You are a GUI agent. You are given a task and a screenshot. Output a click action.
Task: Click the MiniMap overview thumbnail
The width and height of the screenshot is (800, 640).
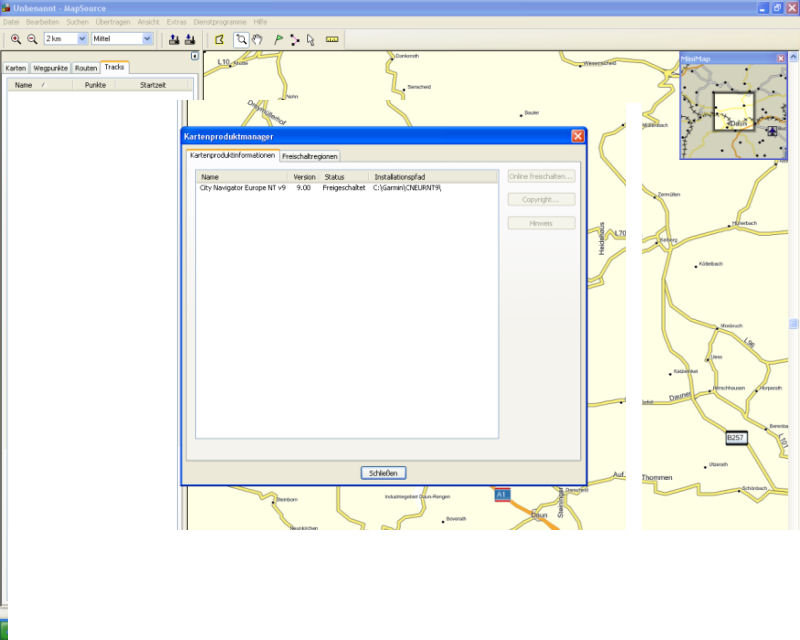[734, 111]
